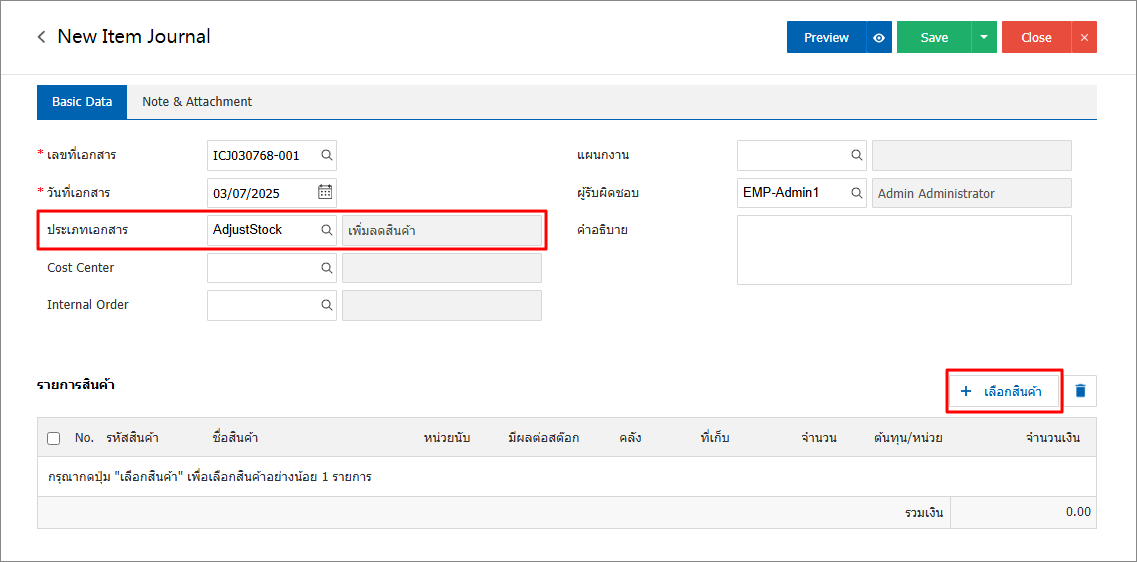1137x562 pixels.
Task: Click the Cost Center input field
Action: (x=262, y=268)
